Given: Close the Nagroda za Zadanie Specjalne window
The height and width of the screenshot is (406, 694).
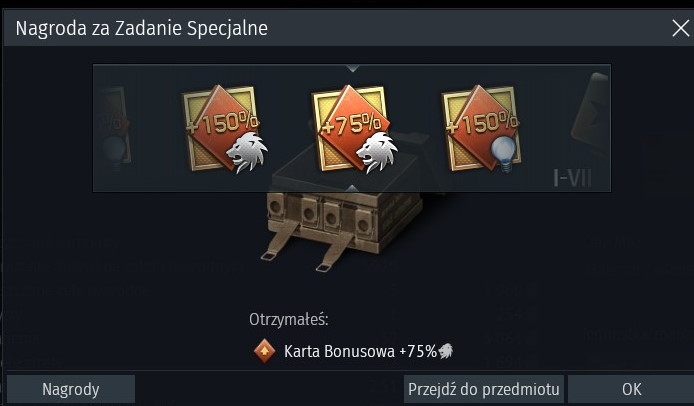Looking at the screenshot, I should [x=680, y=28].
